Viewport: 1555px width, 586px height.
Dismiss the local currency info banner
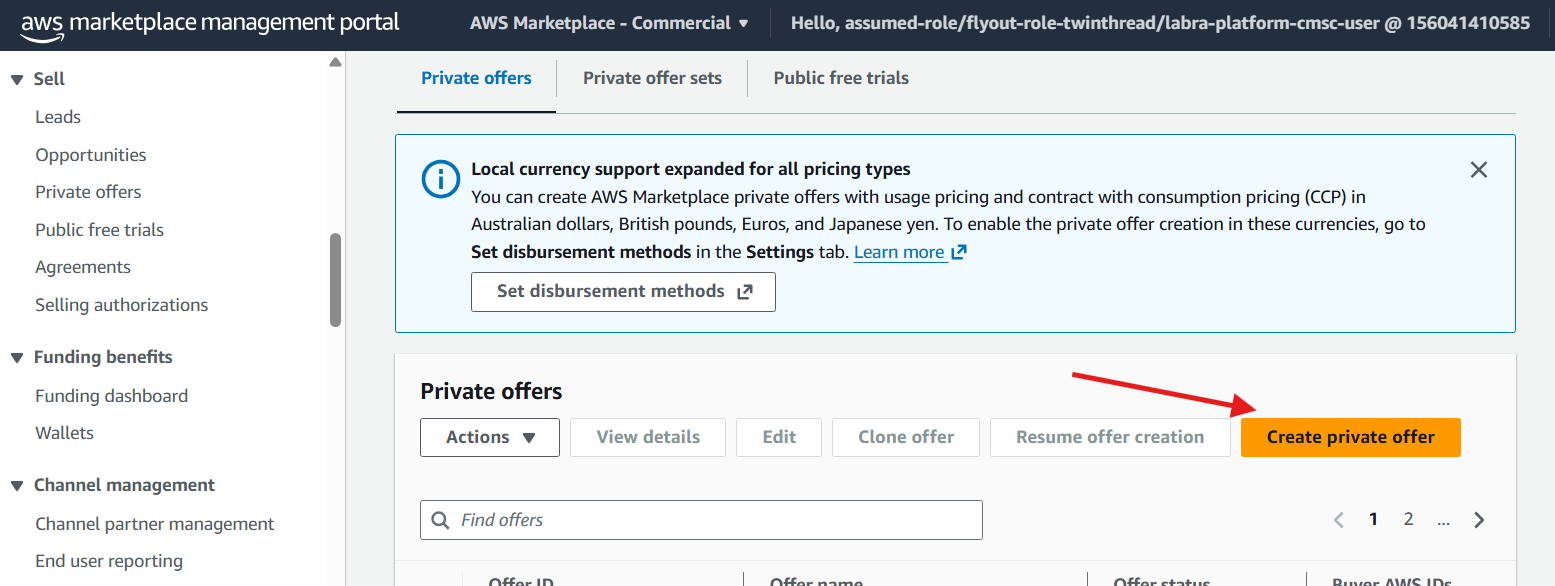tap(1479, 170)
